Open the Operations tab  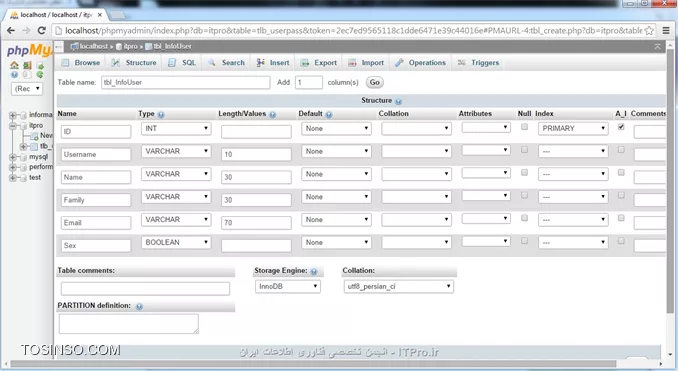[x=420, y=63]
